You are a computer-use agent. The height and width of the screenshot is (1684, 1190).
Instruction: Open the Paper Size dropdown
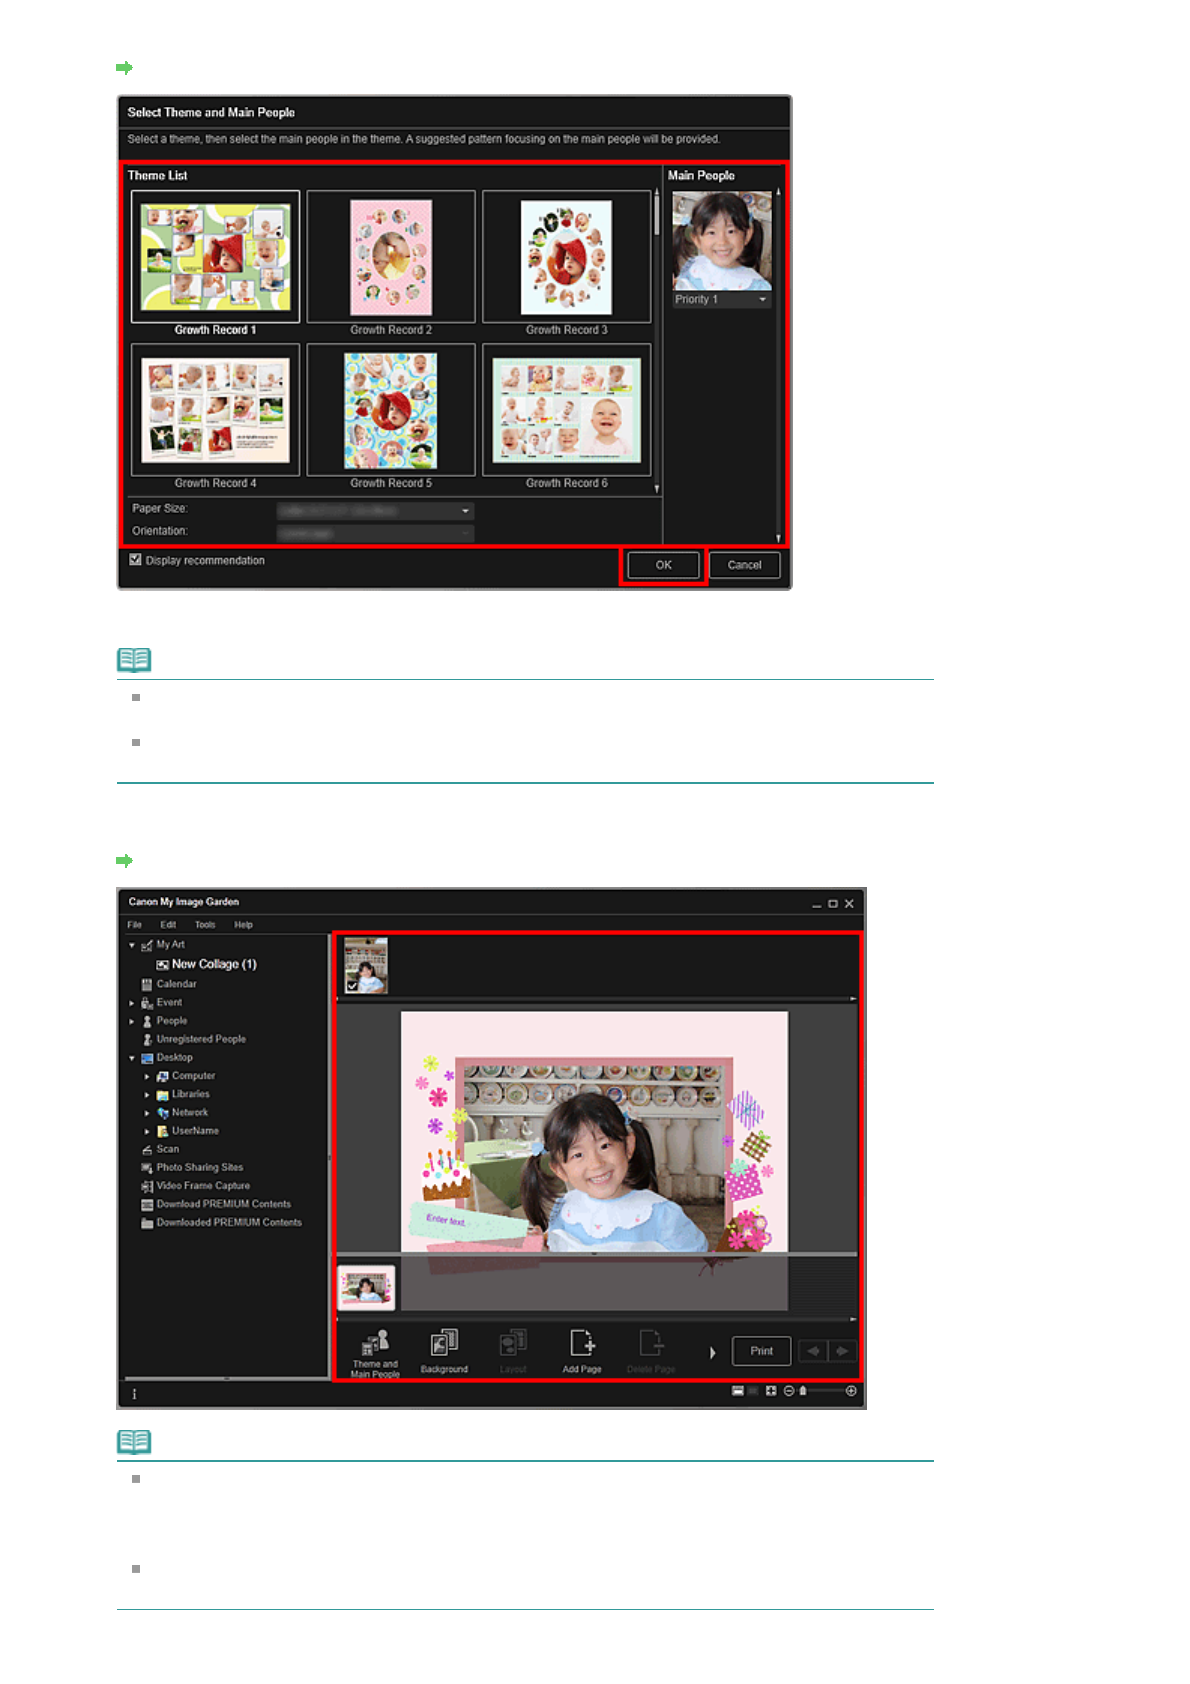tap(375, 511)
